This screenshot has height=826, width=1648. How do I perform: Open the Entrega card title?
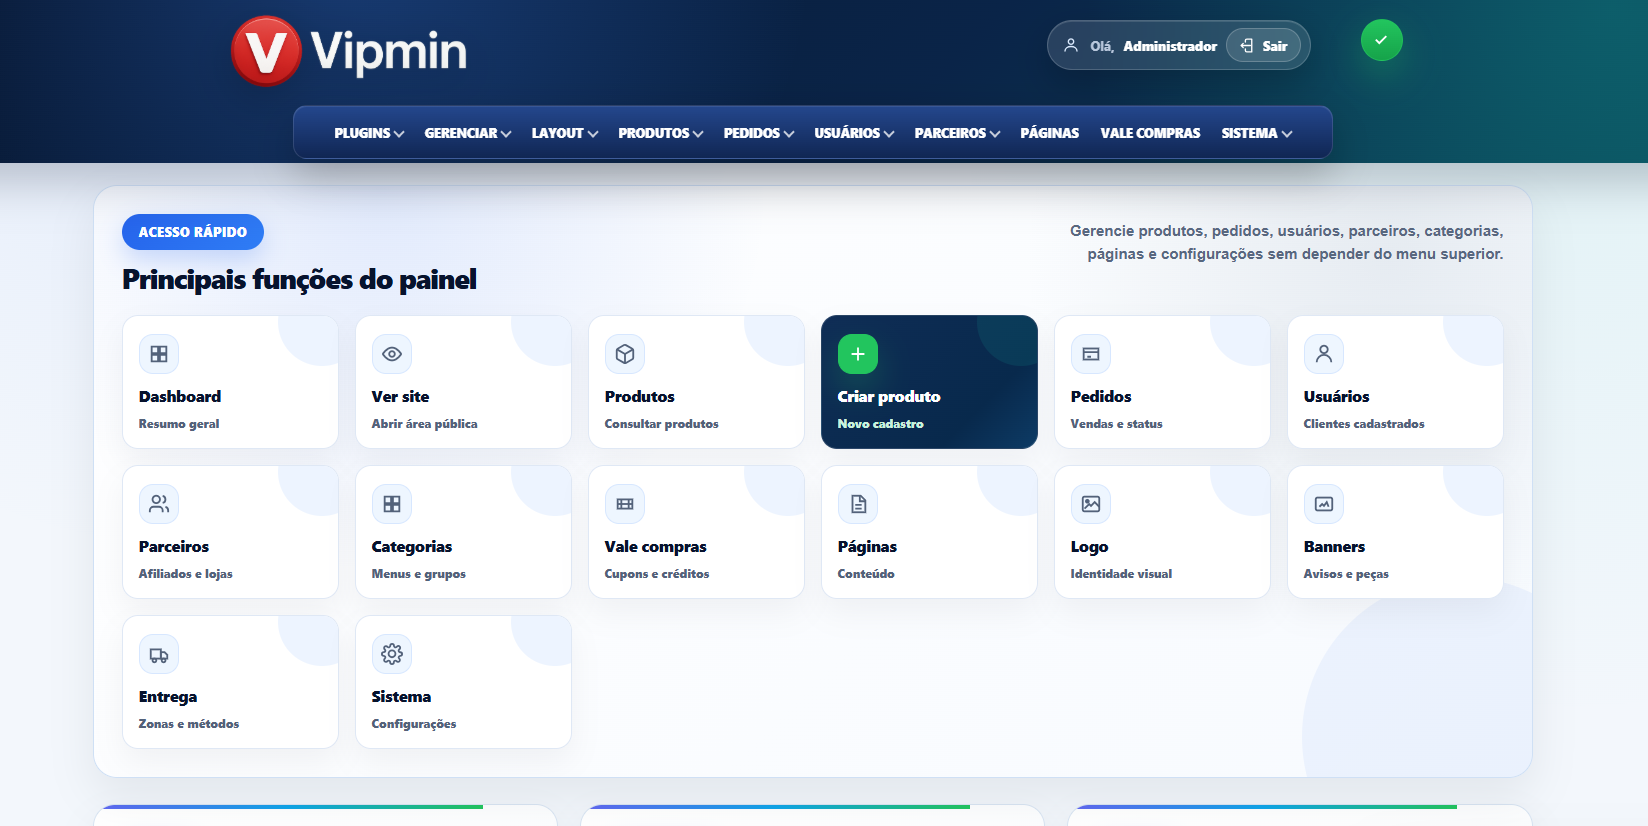(x=168, y=697)
